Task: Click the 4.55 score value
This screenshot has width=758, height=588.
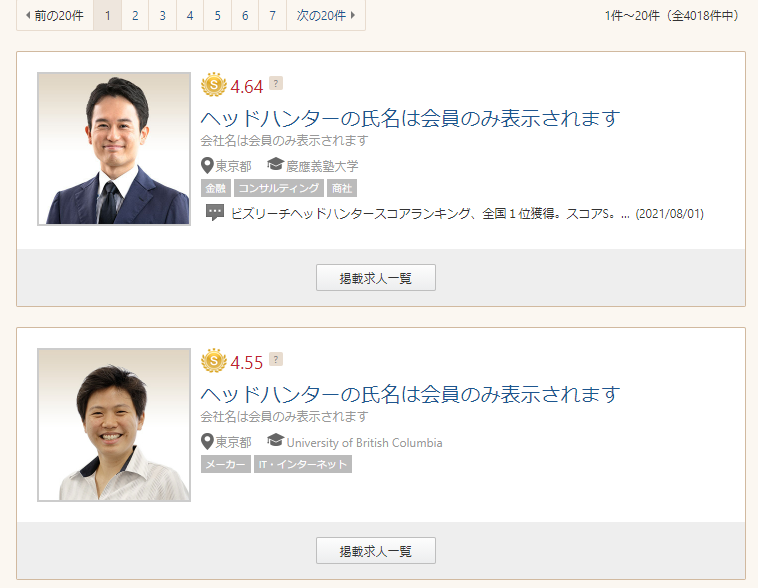Action: coord(247,363)
